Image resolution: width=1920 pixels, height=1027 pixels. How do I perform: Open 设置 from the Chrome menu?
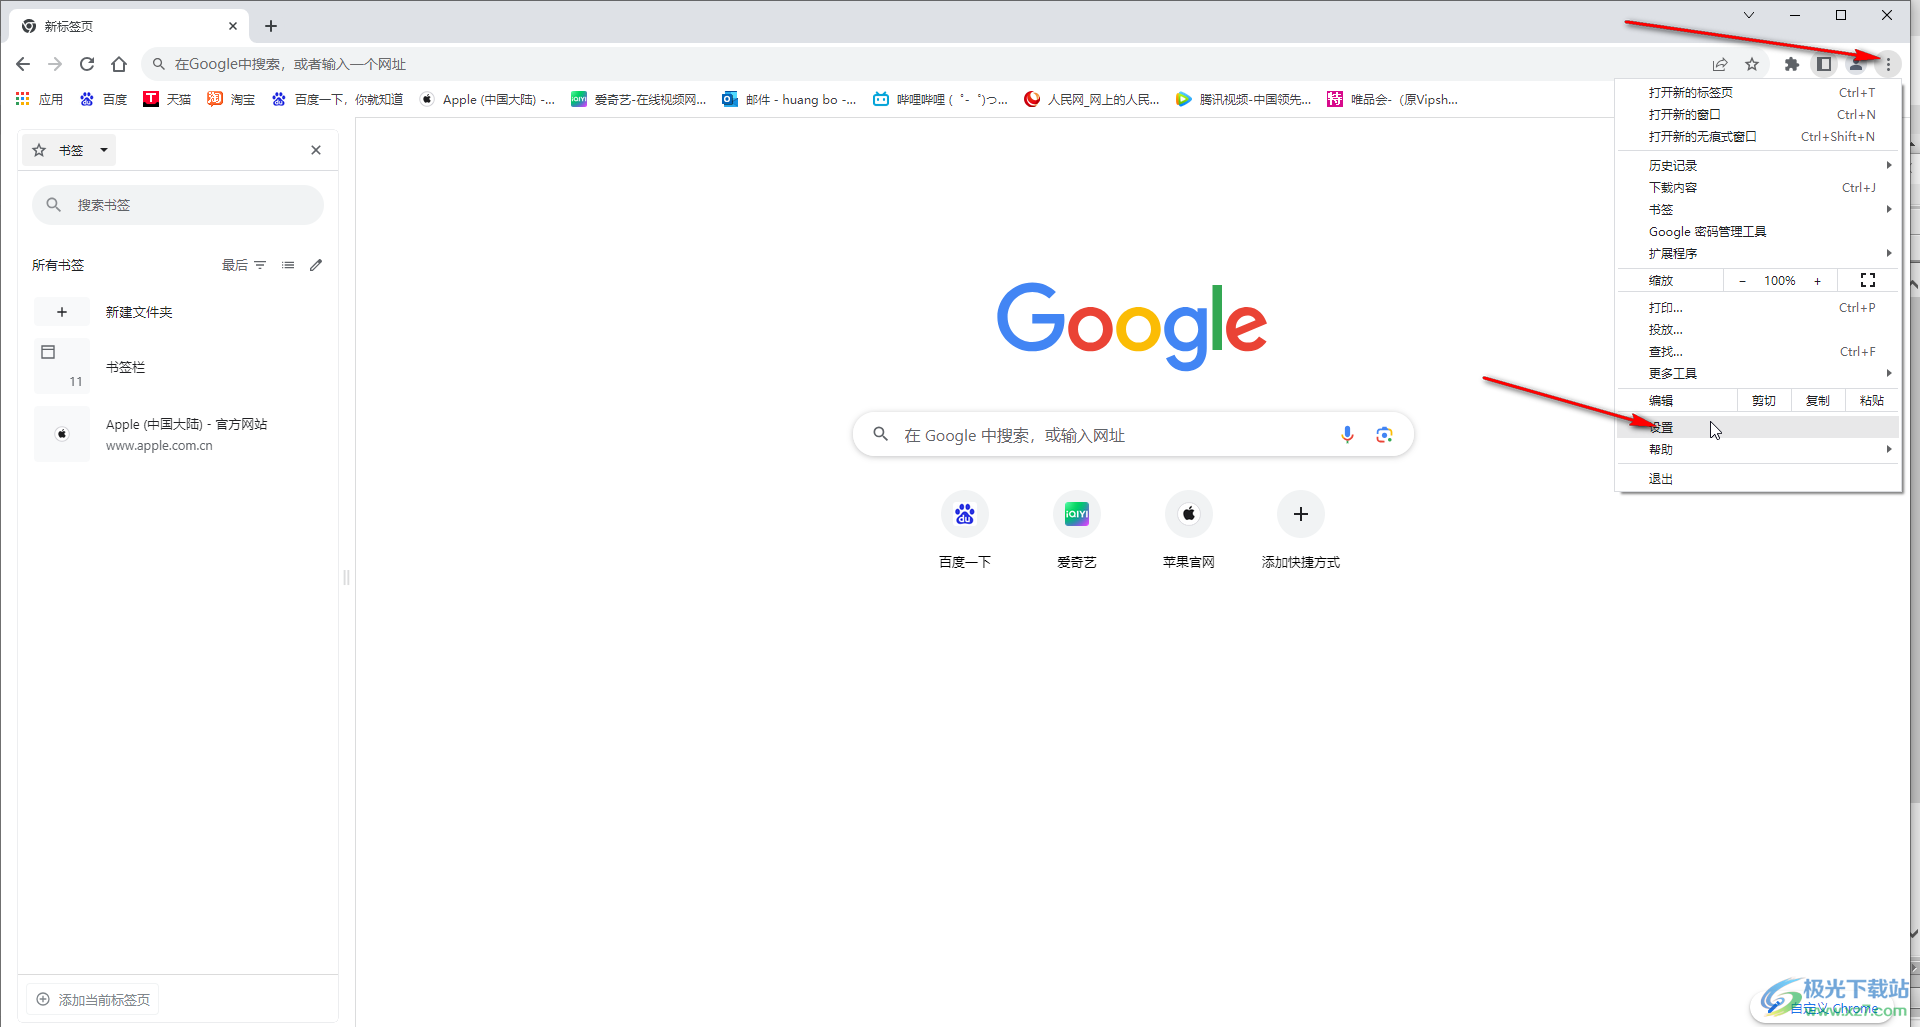click(1759, 427)
